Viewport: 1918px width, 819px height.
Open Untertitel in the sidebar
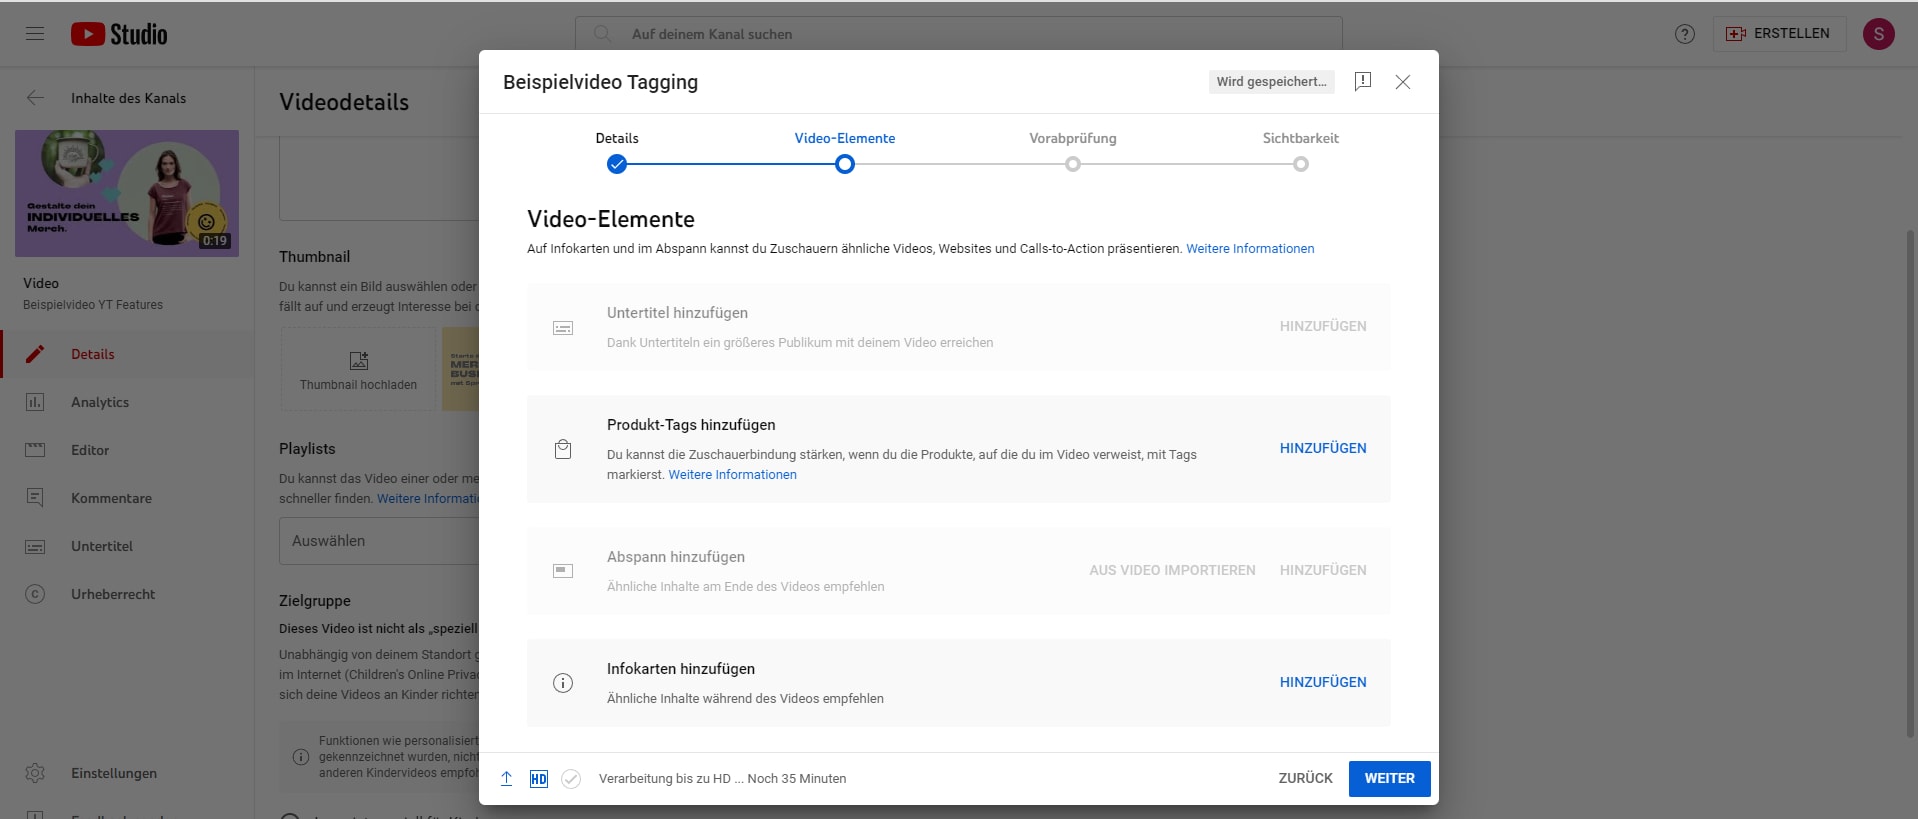click(127, 546)
